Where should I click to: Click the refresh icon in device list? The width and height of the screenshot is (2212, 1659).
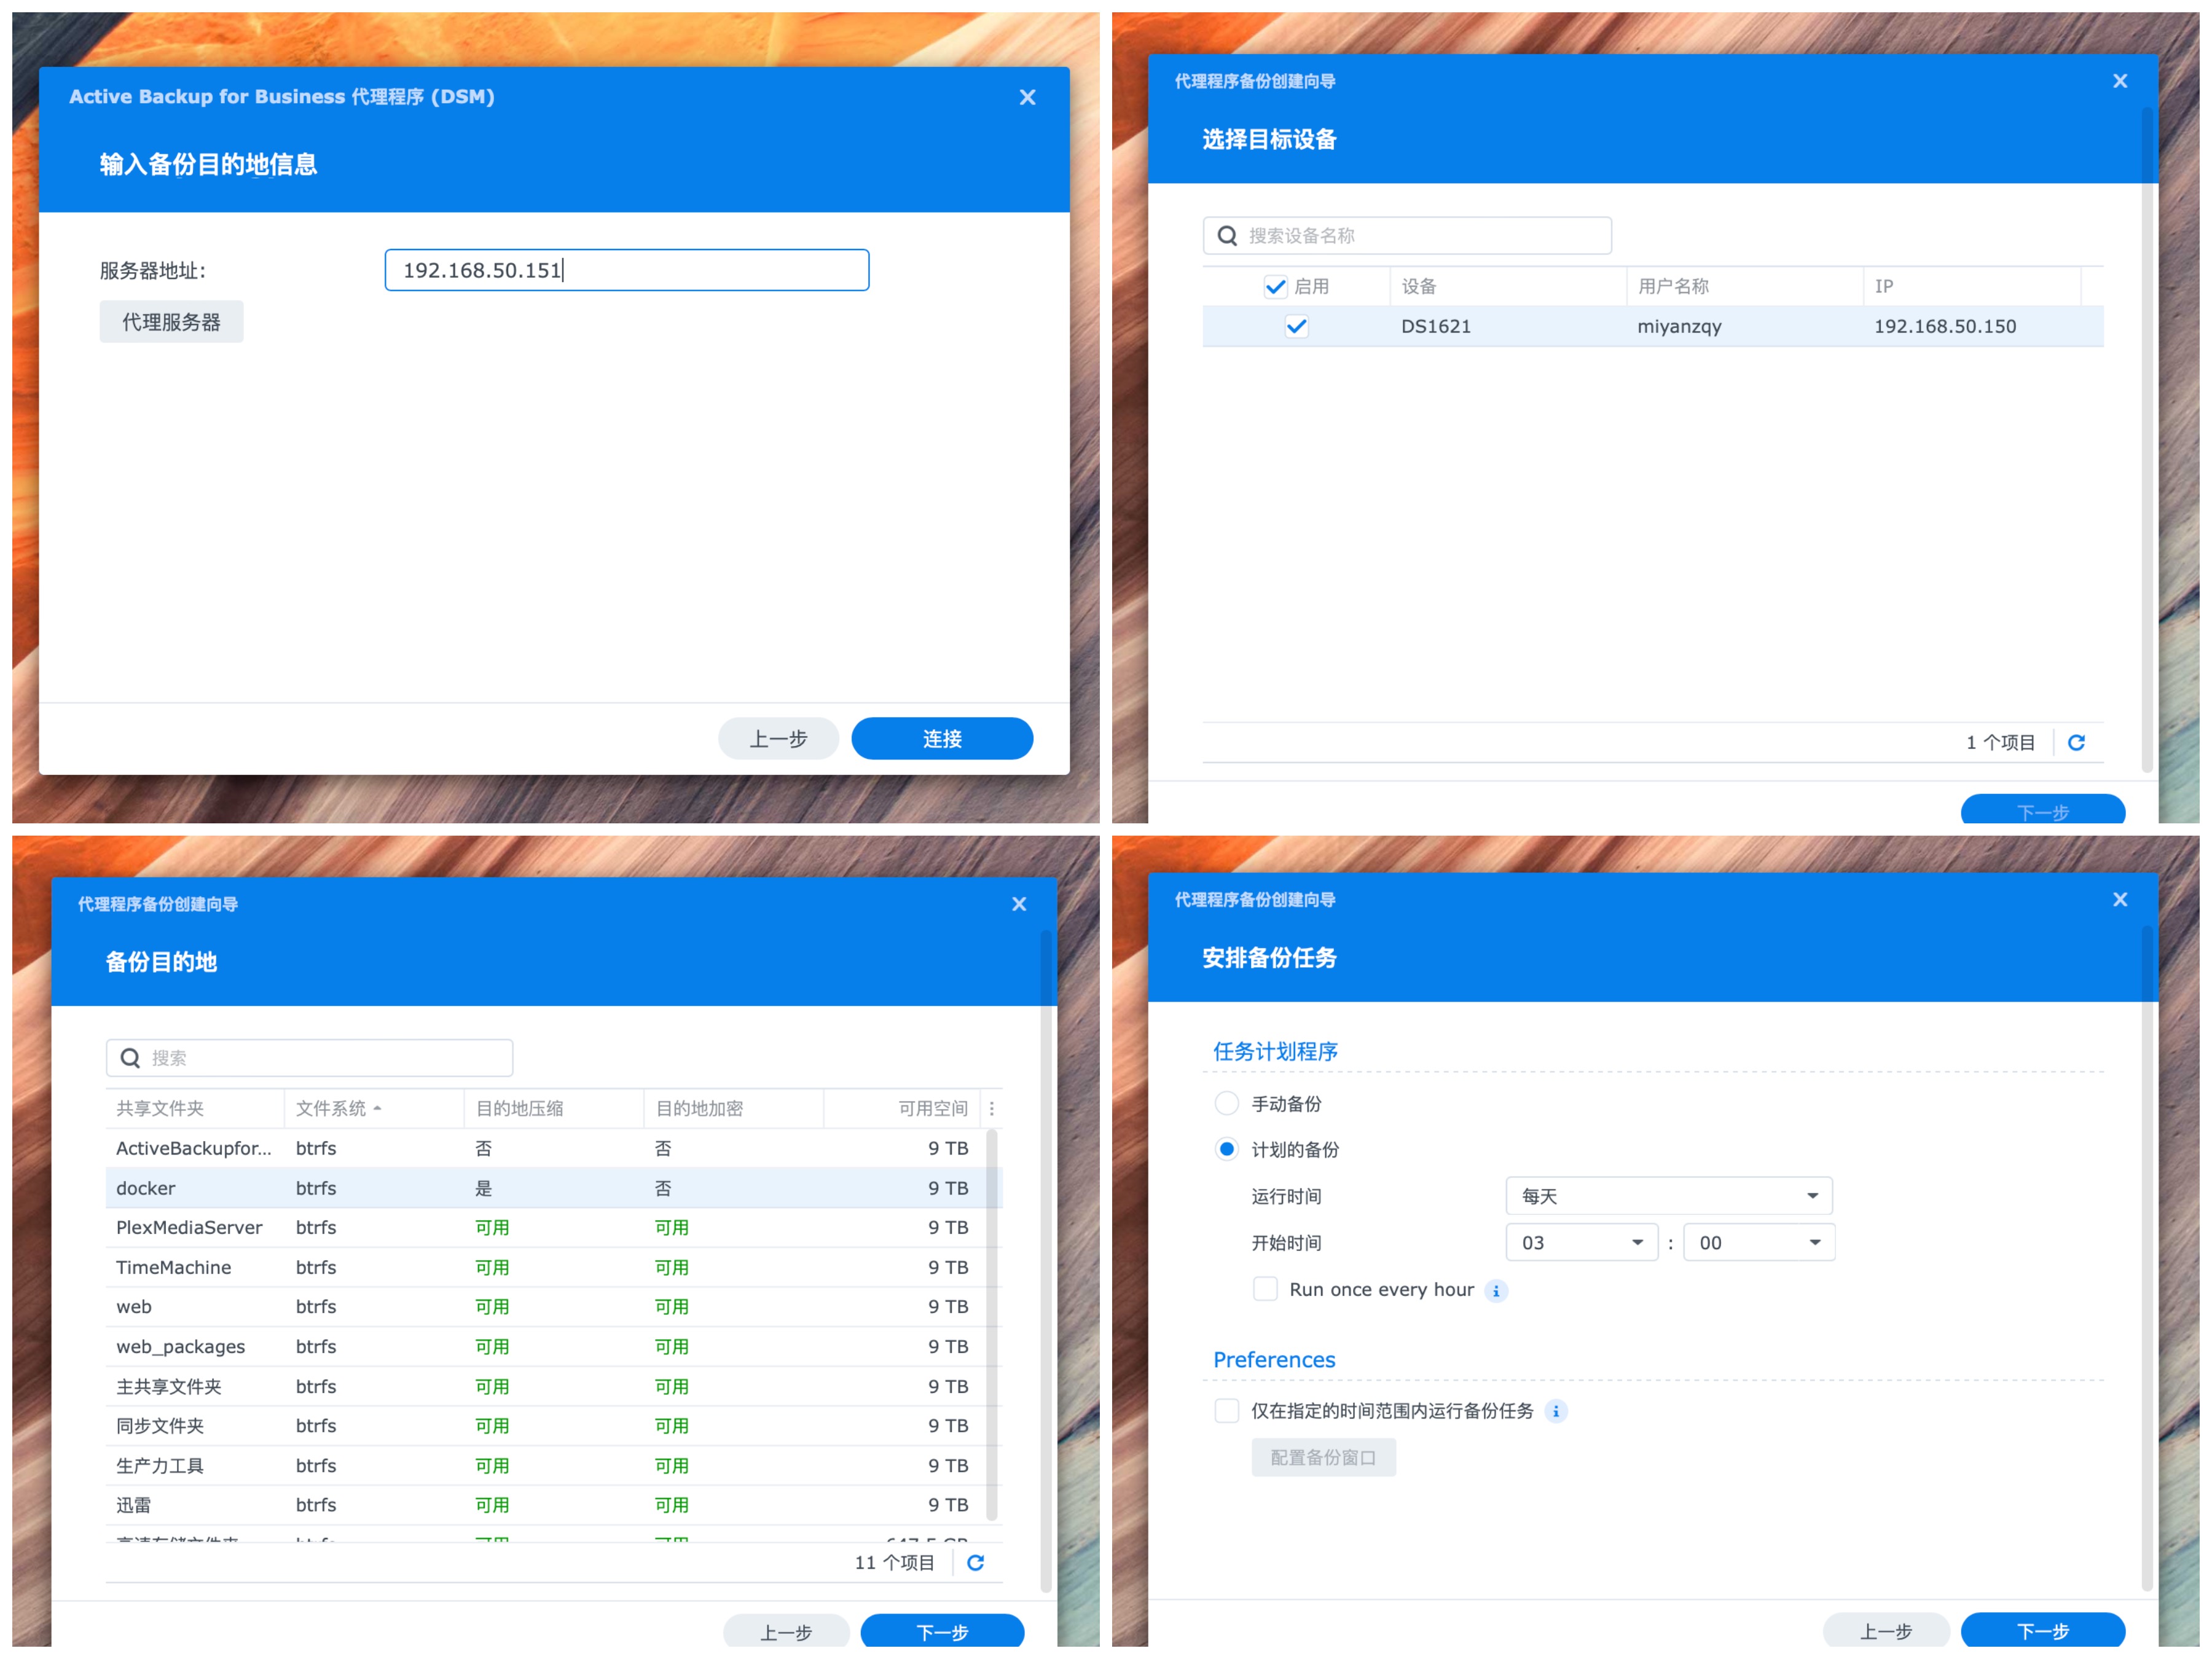pyautogui.click(x=2076, y=742)
